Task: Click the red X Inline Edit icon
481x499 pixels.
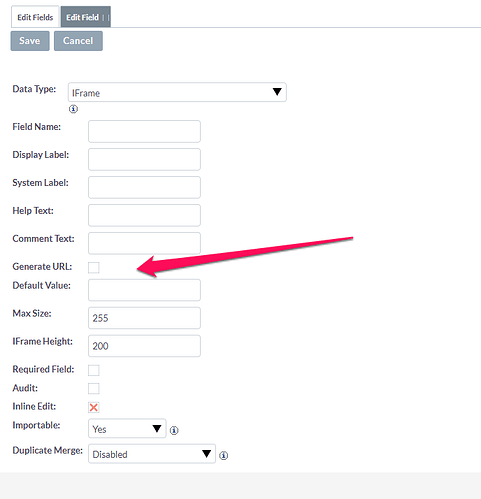Action: (94, 407)
